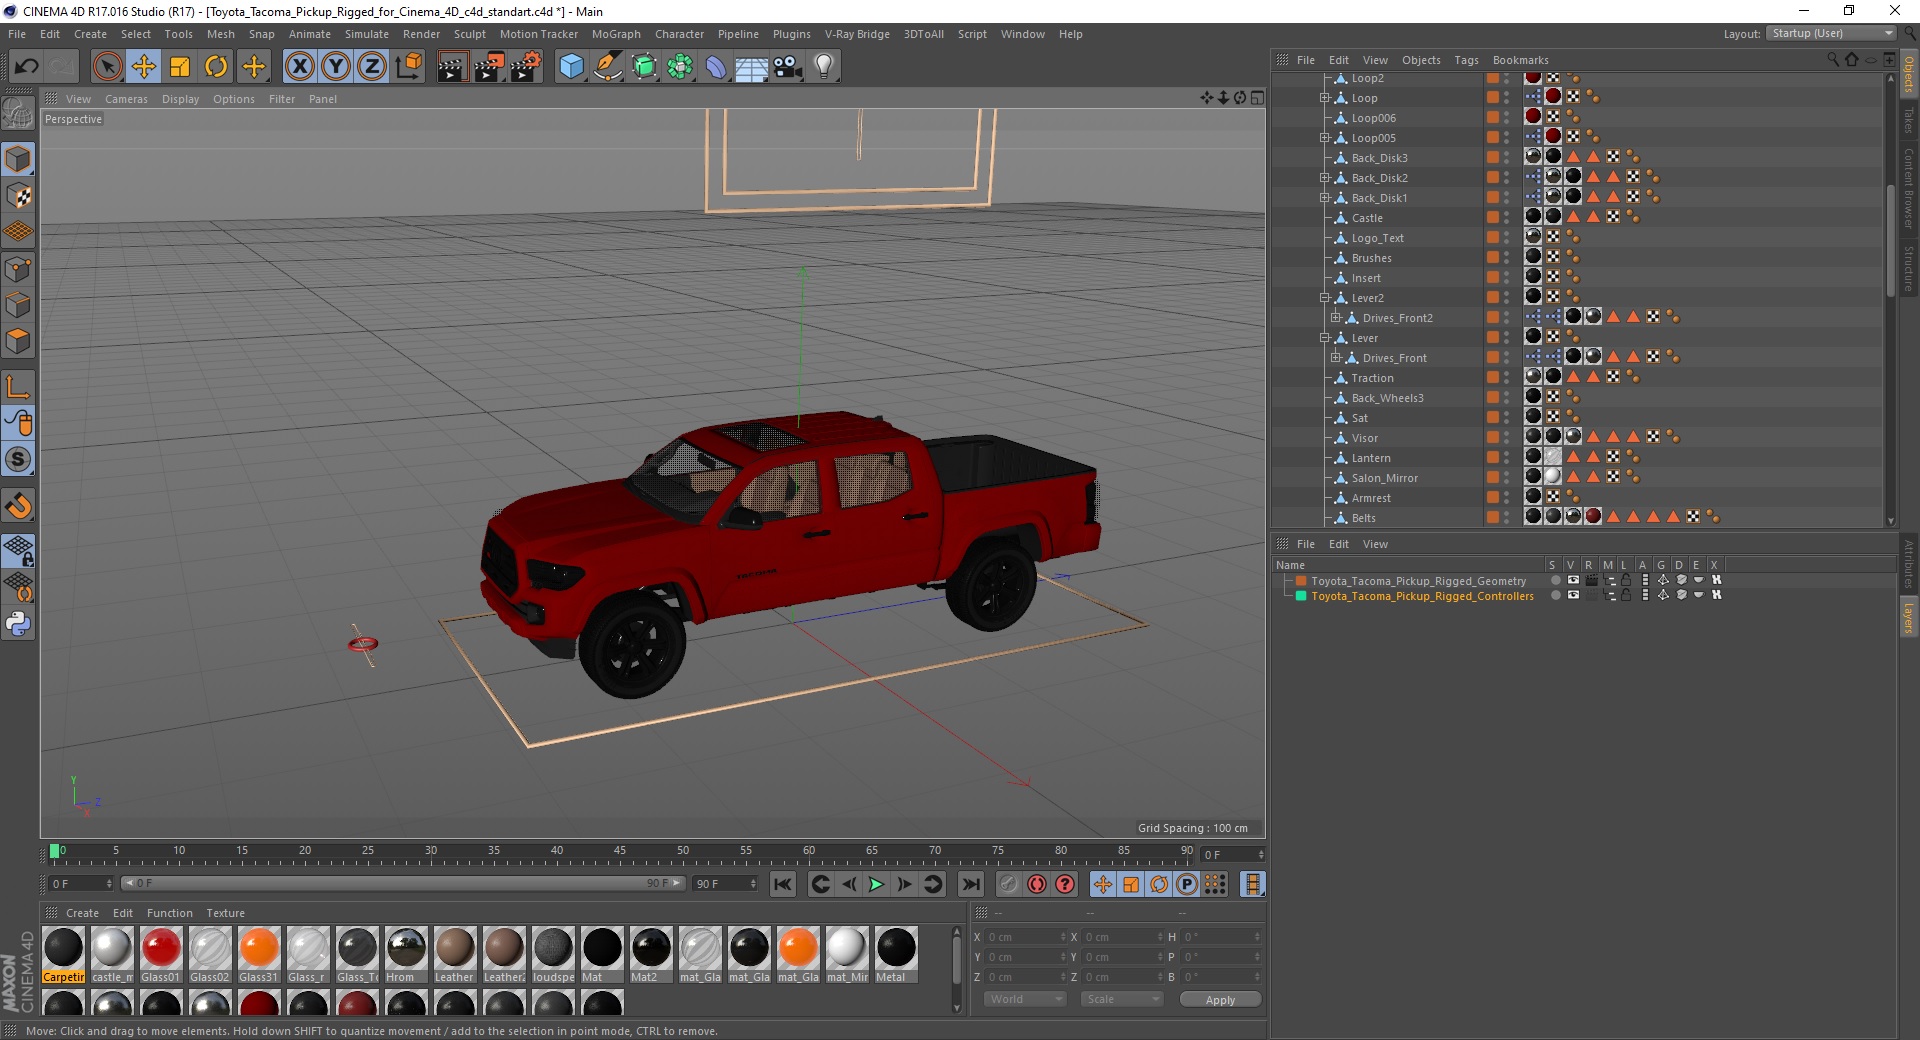Select the Carpeting material swatch

tap(63, 955)
